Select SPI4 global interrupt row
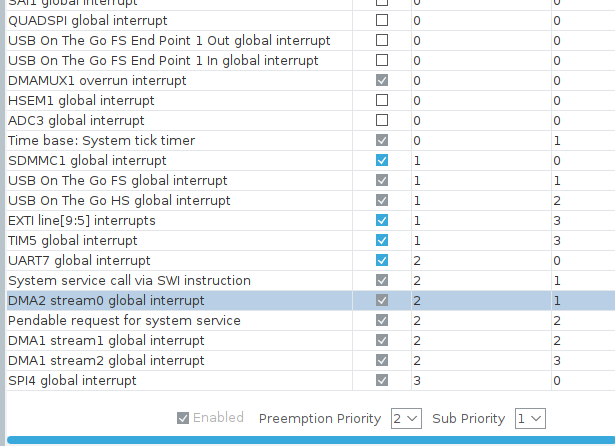Viewport: 615px width, 446px height. (x=311, y=380)
